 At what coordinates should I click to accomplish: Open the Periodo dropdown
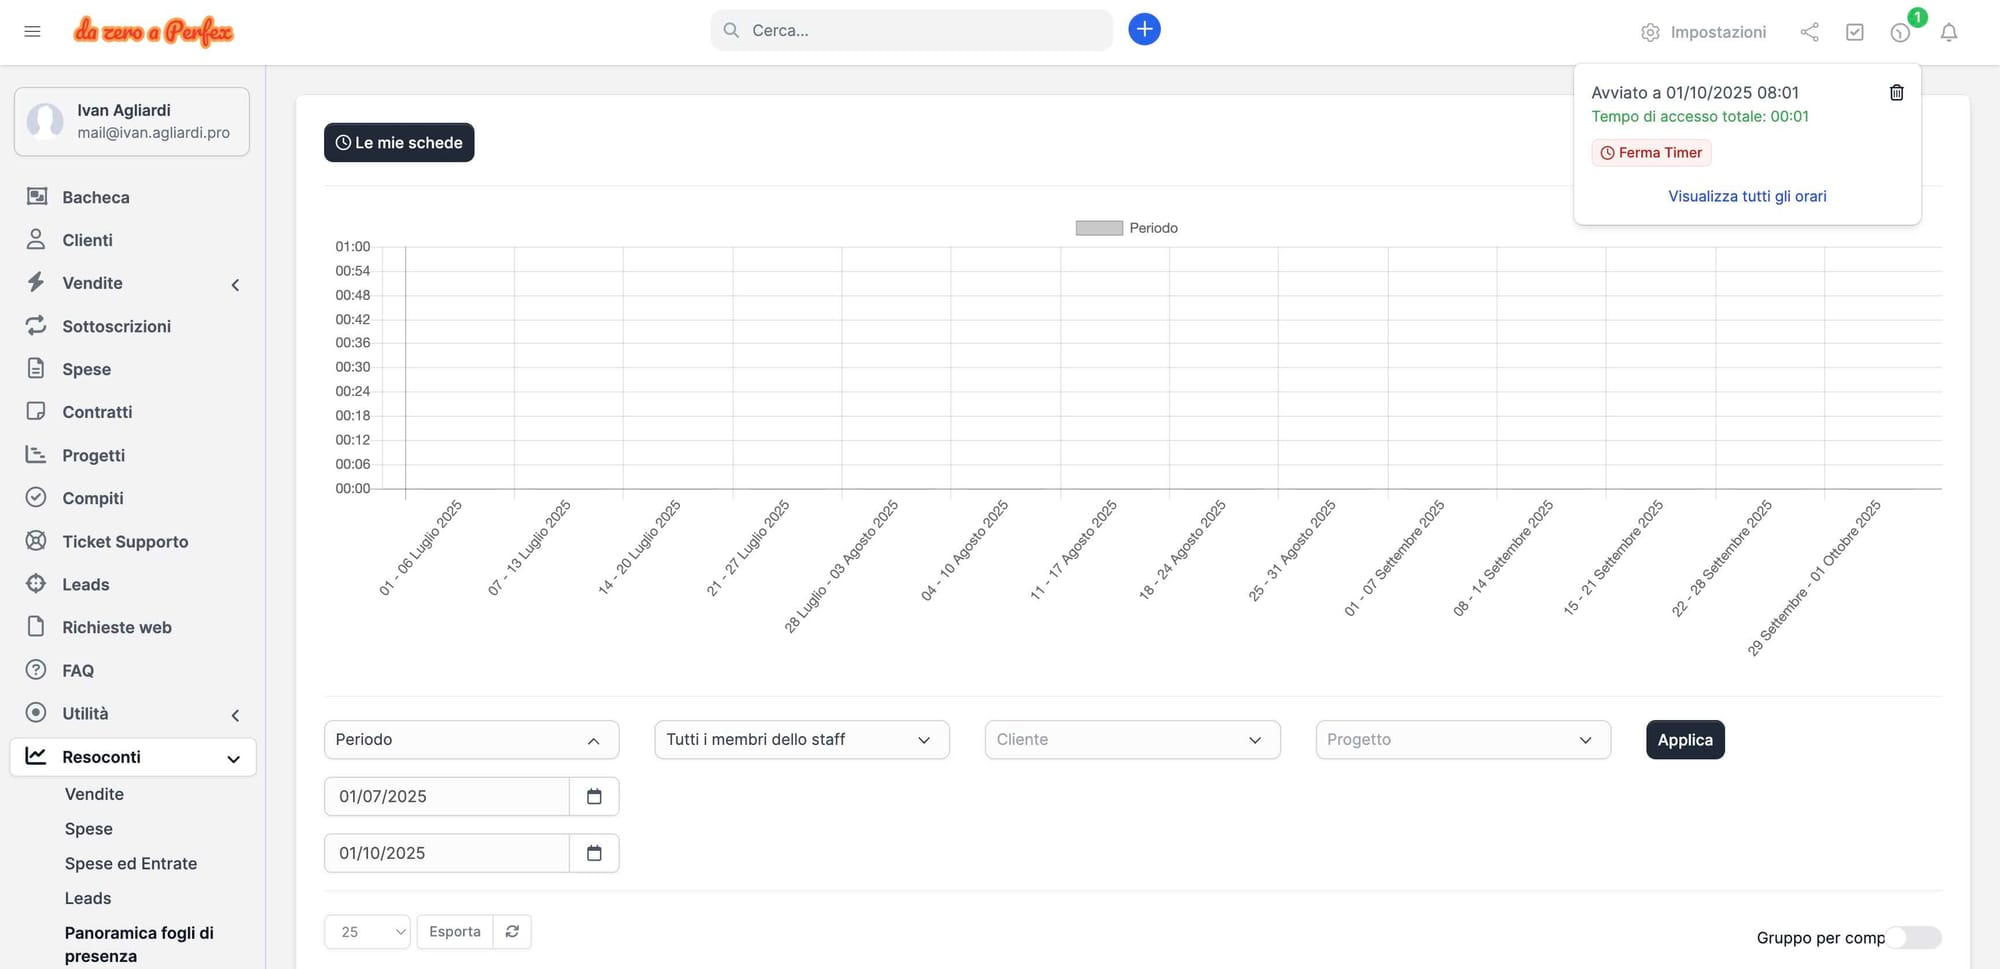click(x=471, y=740)
